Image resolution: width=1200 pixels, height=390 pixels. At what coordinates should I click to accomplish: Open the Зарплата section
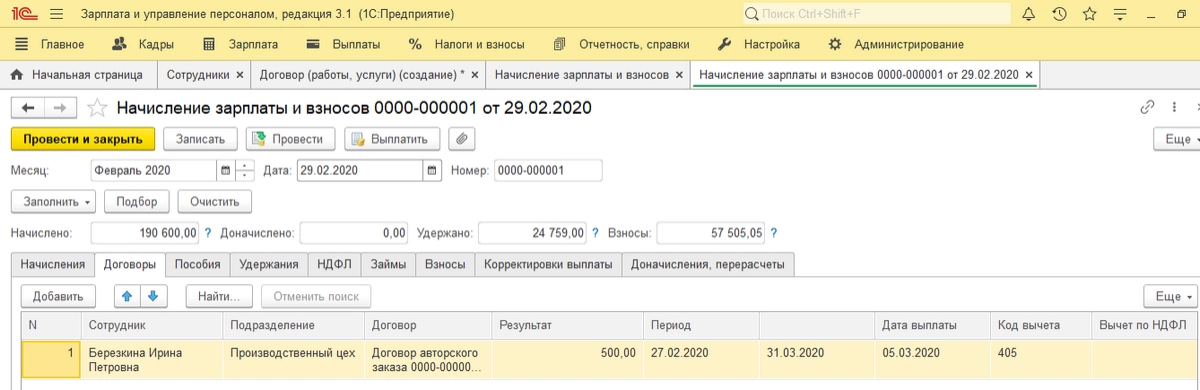click(x=240, y=44)
